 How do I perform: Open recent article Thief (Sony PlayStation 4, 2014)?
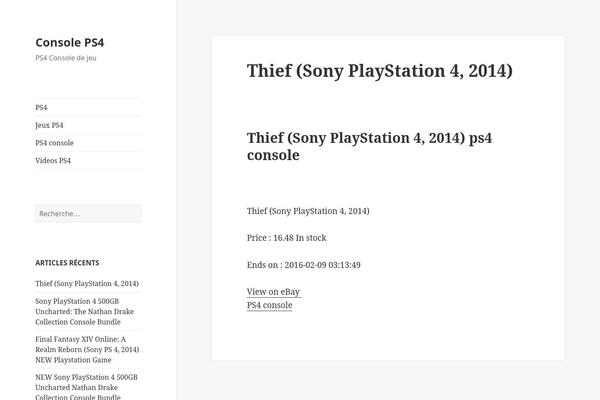click(87, 284)
